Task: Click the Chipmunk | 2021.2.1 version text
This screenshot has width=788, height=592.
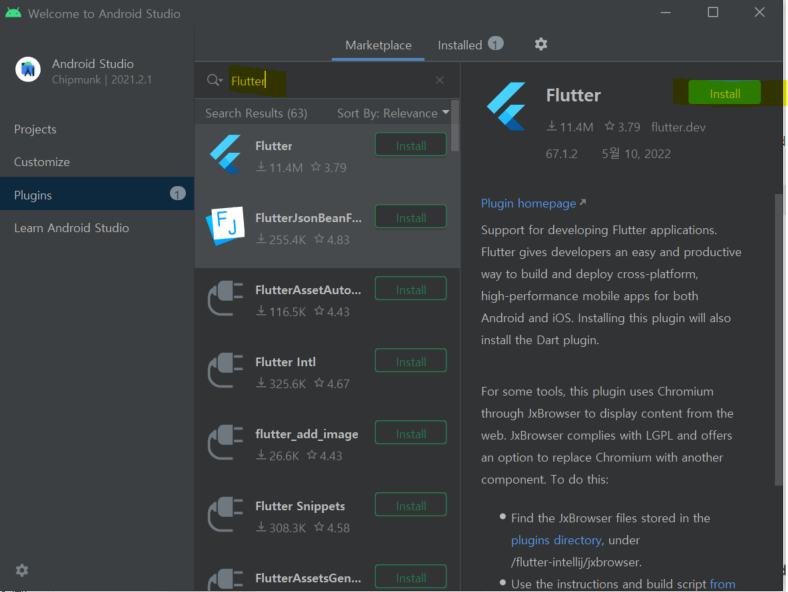Action: point(102,79)
